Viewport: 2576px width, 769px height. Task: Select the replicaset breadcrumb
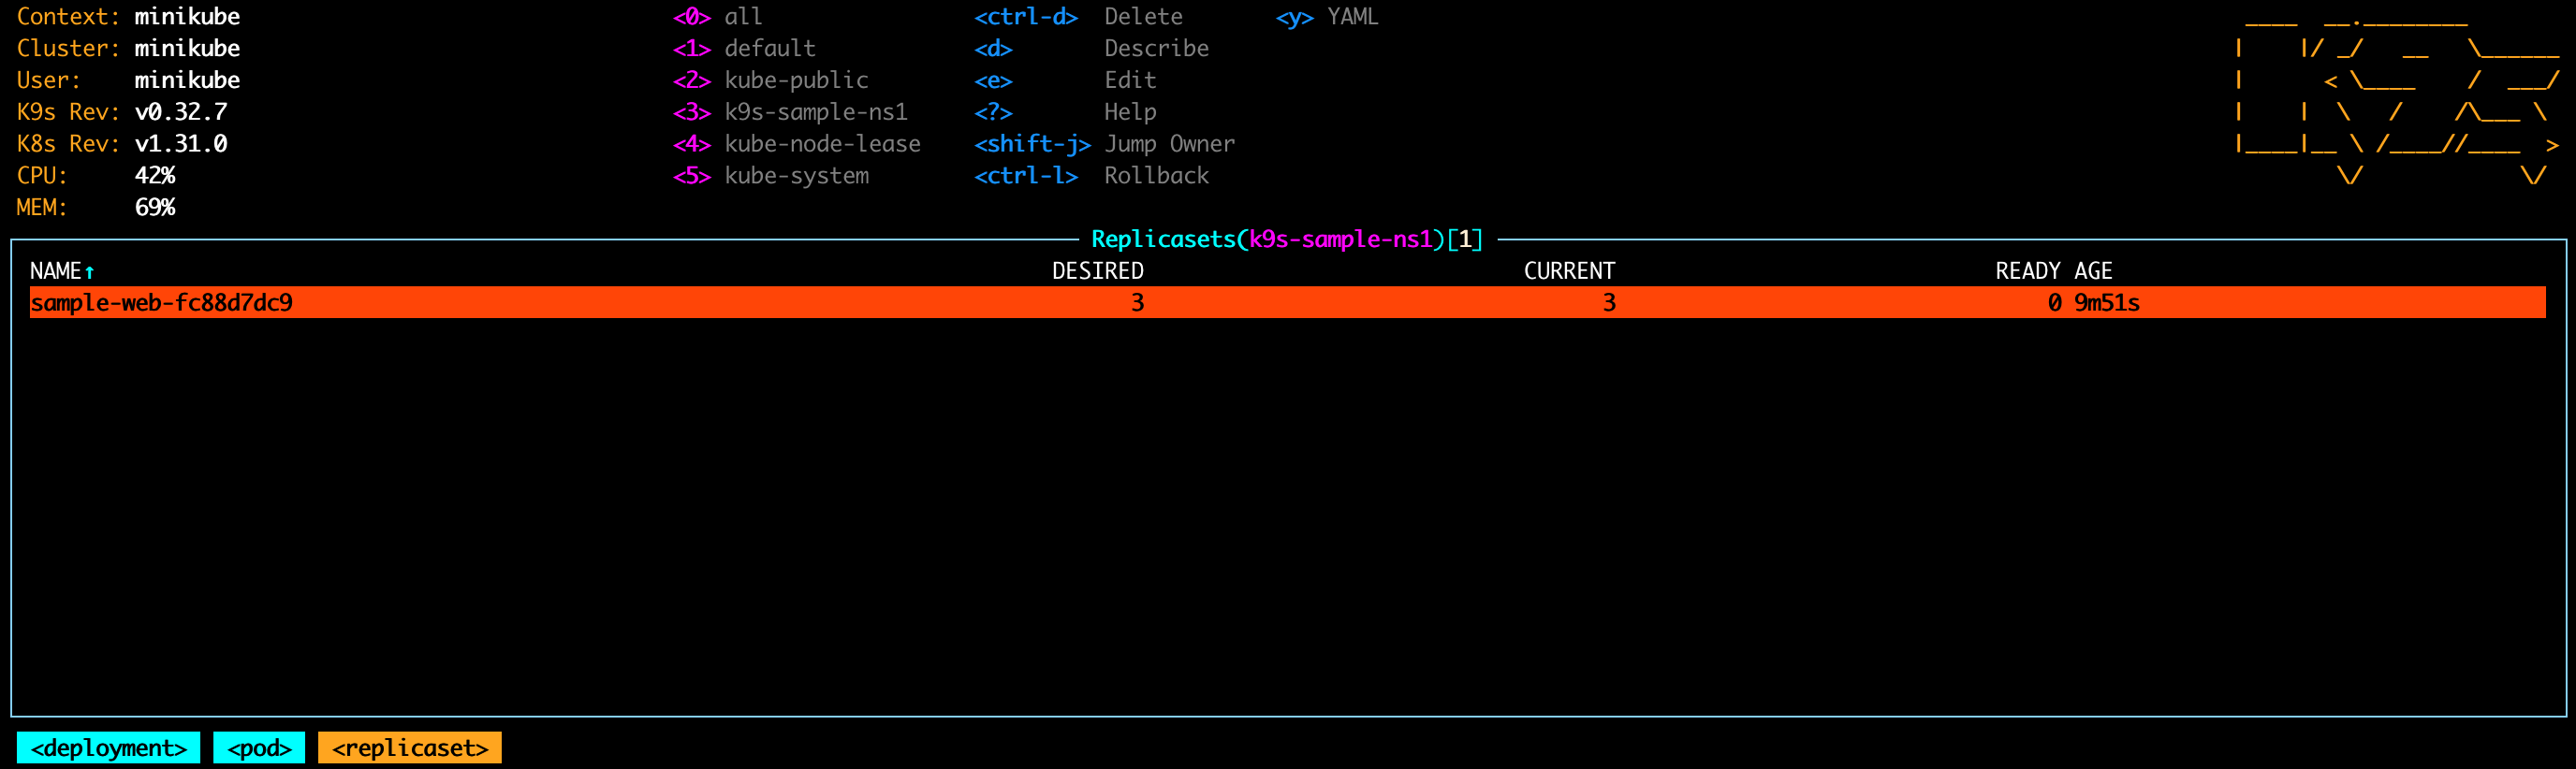click(410, 747)
